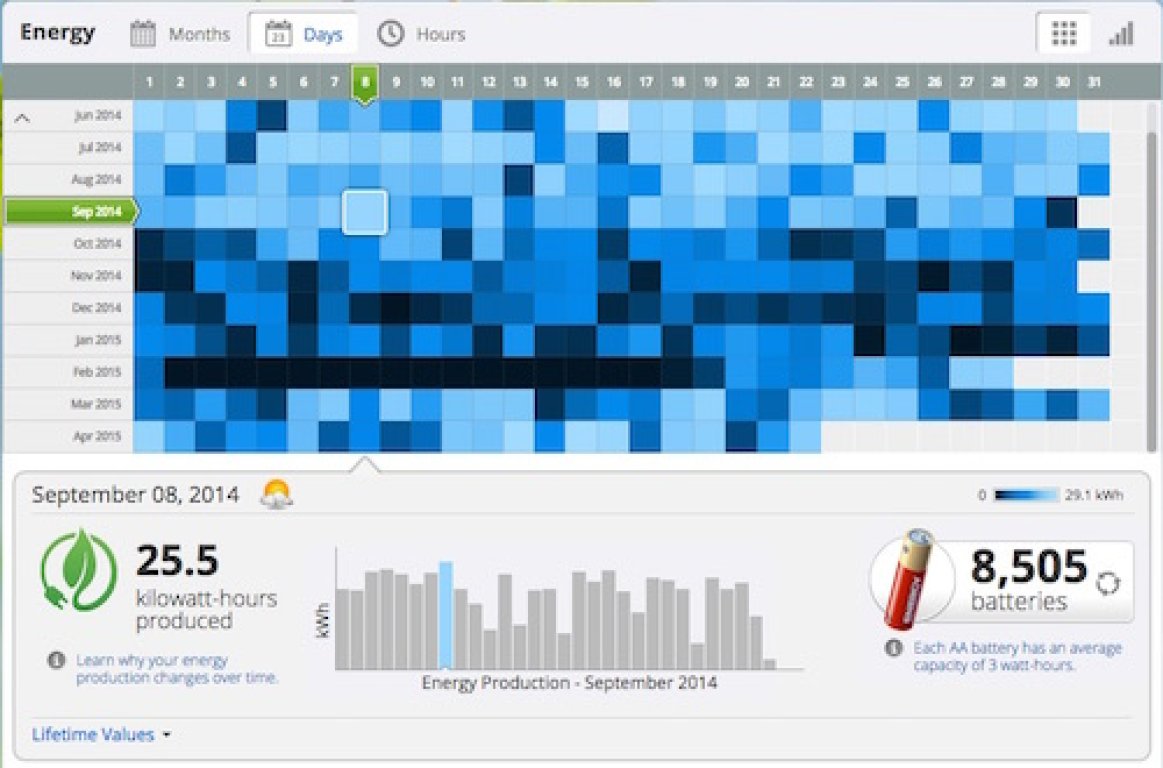Select the Mar 2015 row label
This screenshot has width=1163, height=768.
pyautogui.click(x=96, y=404)
